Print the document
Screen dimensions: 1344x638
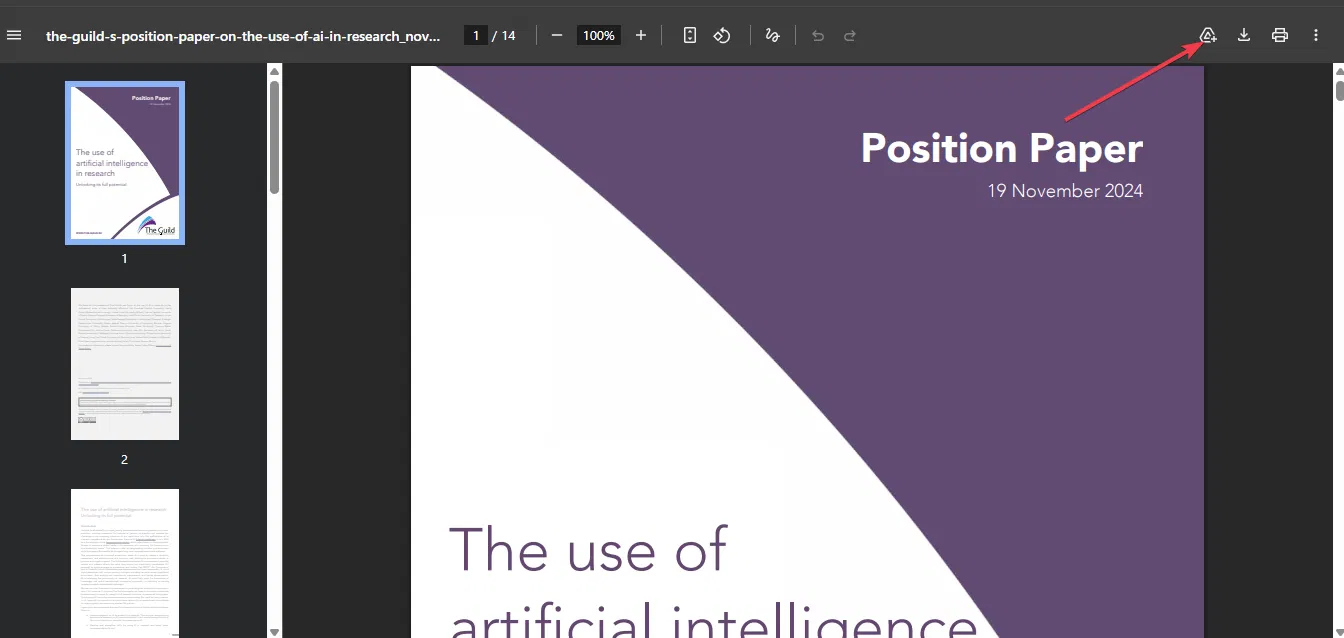(1280, 35)
